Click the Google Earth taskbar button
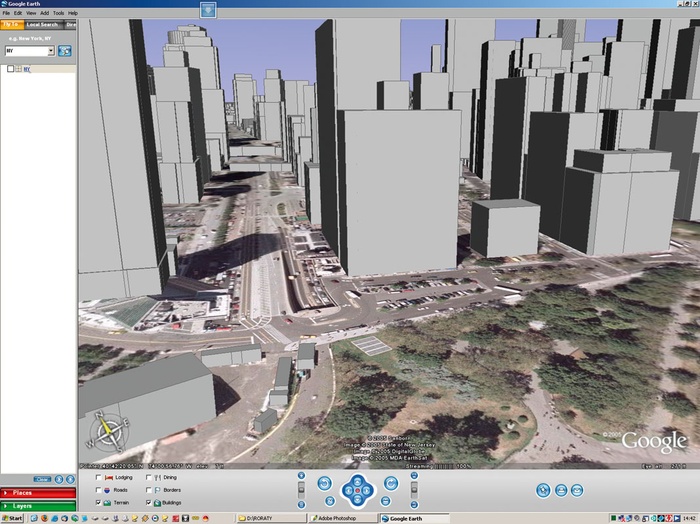This screenshot has width=700, height=524. tap(414, 518)
